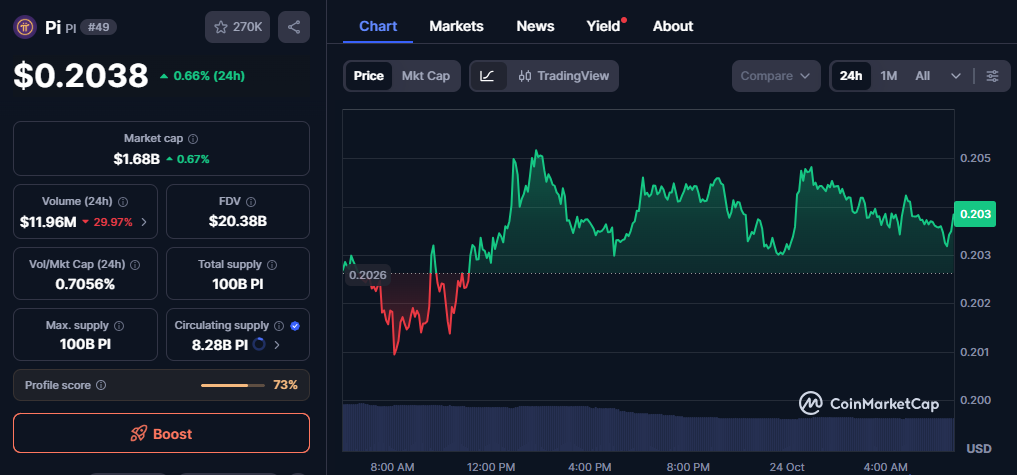The height and width of the screenshot is (475, 1017).
Task: Click the Boost button
Action: coord(161,434)
